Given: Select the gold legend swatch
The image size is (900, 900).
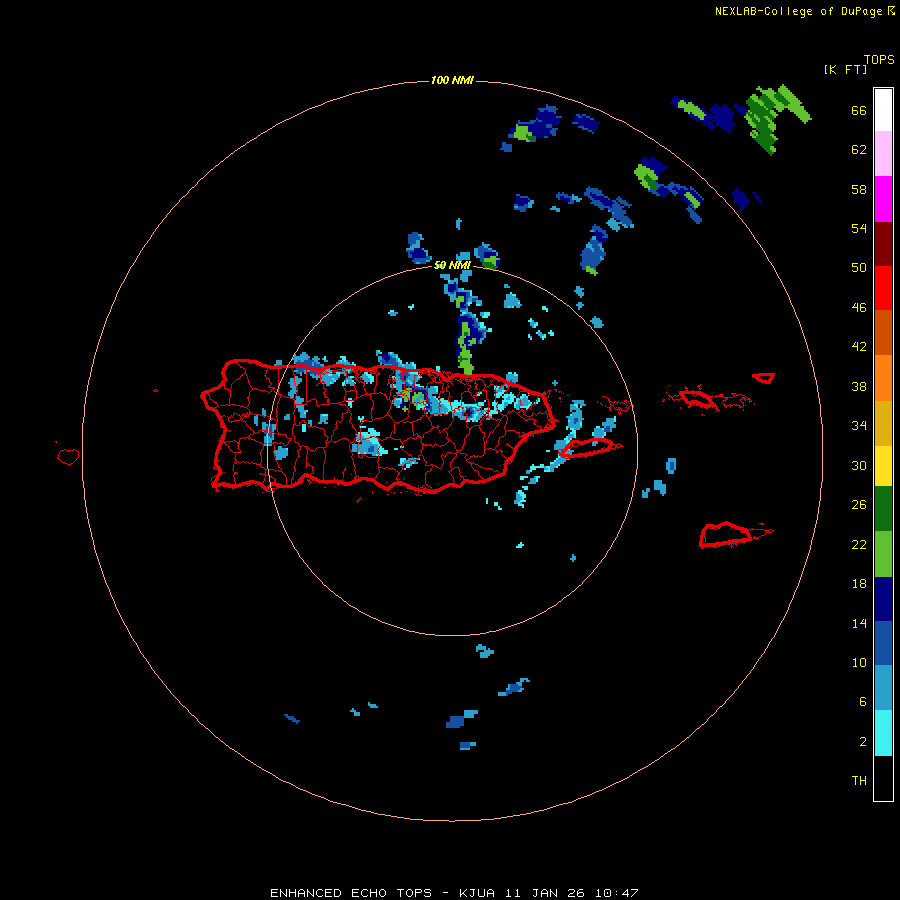Looking at the screenshot, I should [883, 423].
